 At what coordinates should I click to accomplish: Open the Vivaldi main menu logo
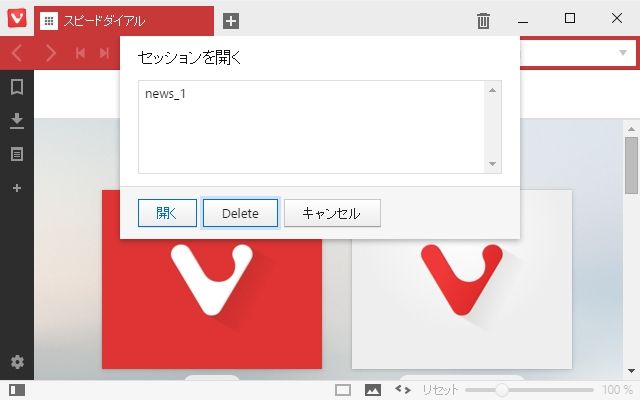click(17, 18)
